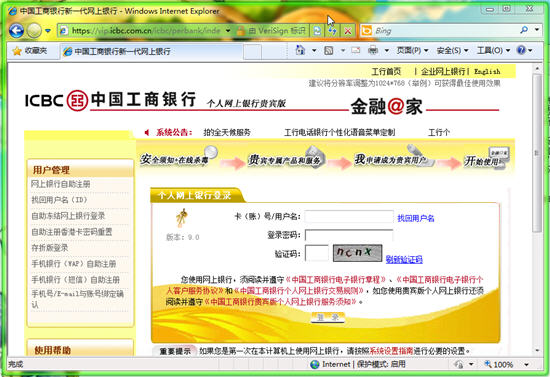The height and width of the screenshot is (377, 550).
Task: Click the vertical scrollbar down arrow
Action: tap(537, 350)
